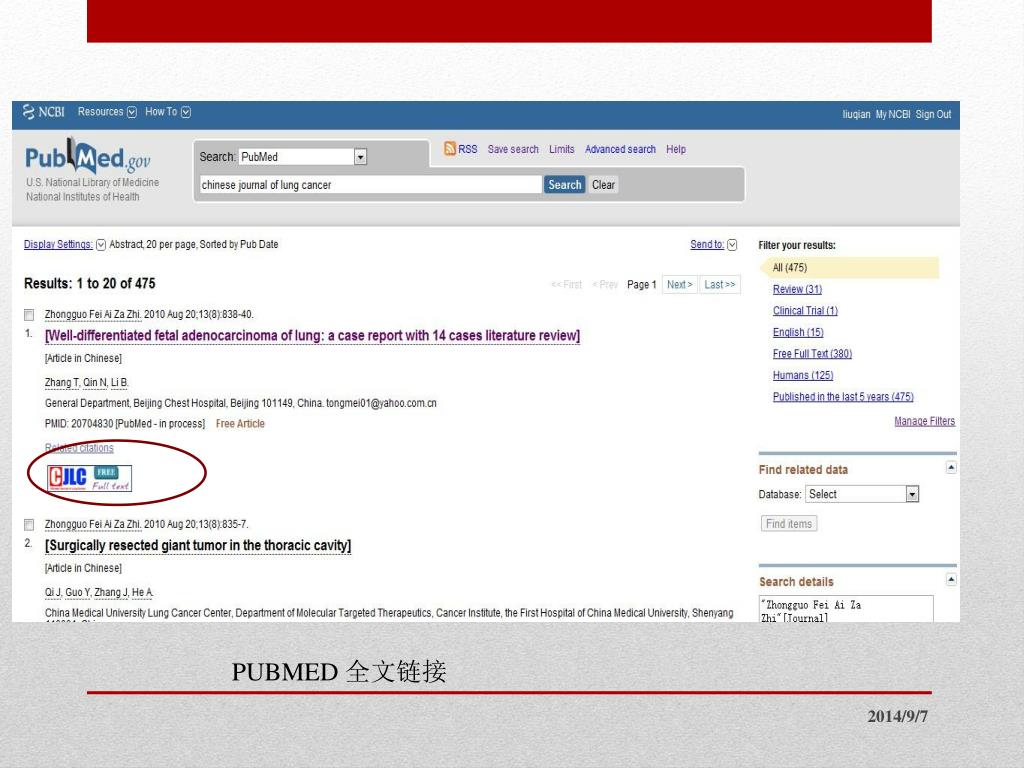This screenshot has height=768, width=1024.
Task: Filter results by Free Full Text (380)
Action: point(812,354)
